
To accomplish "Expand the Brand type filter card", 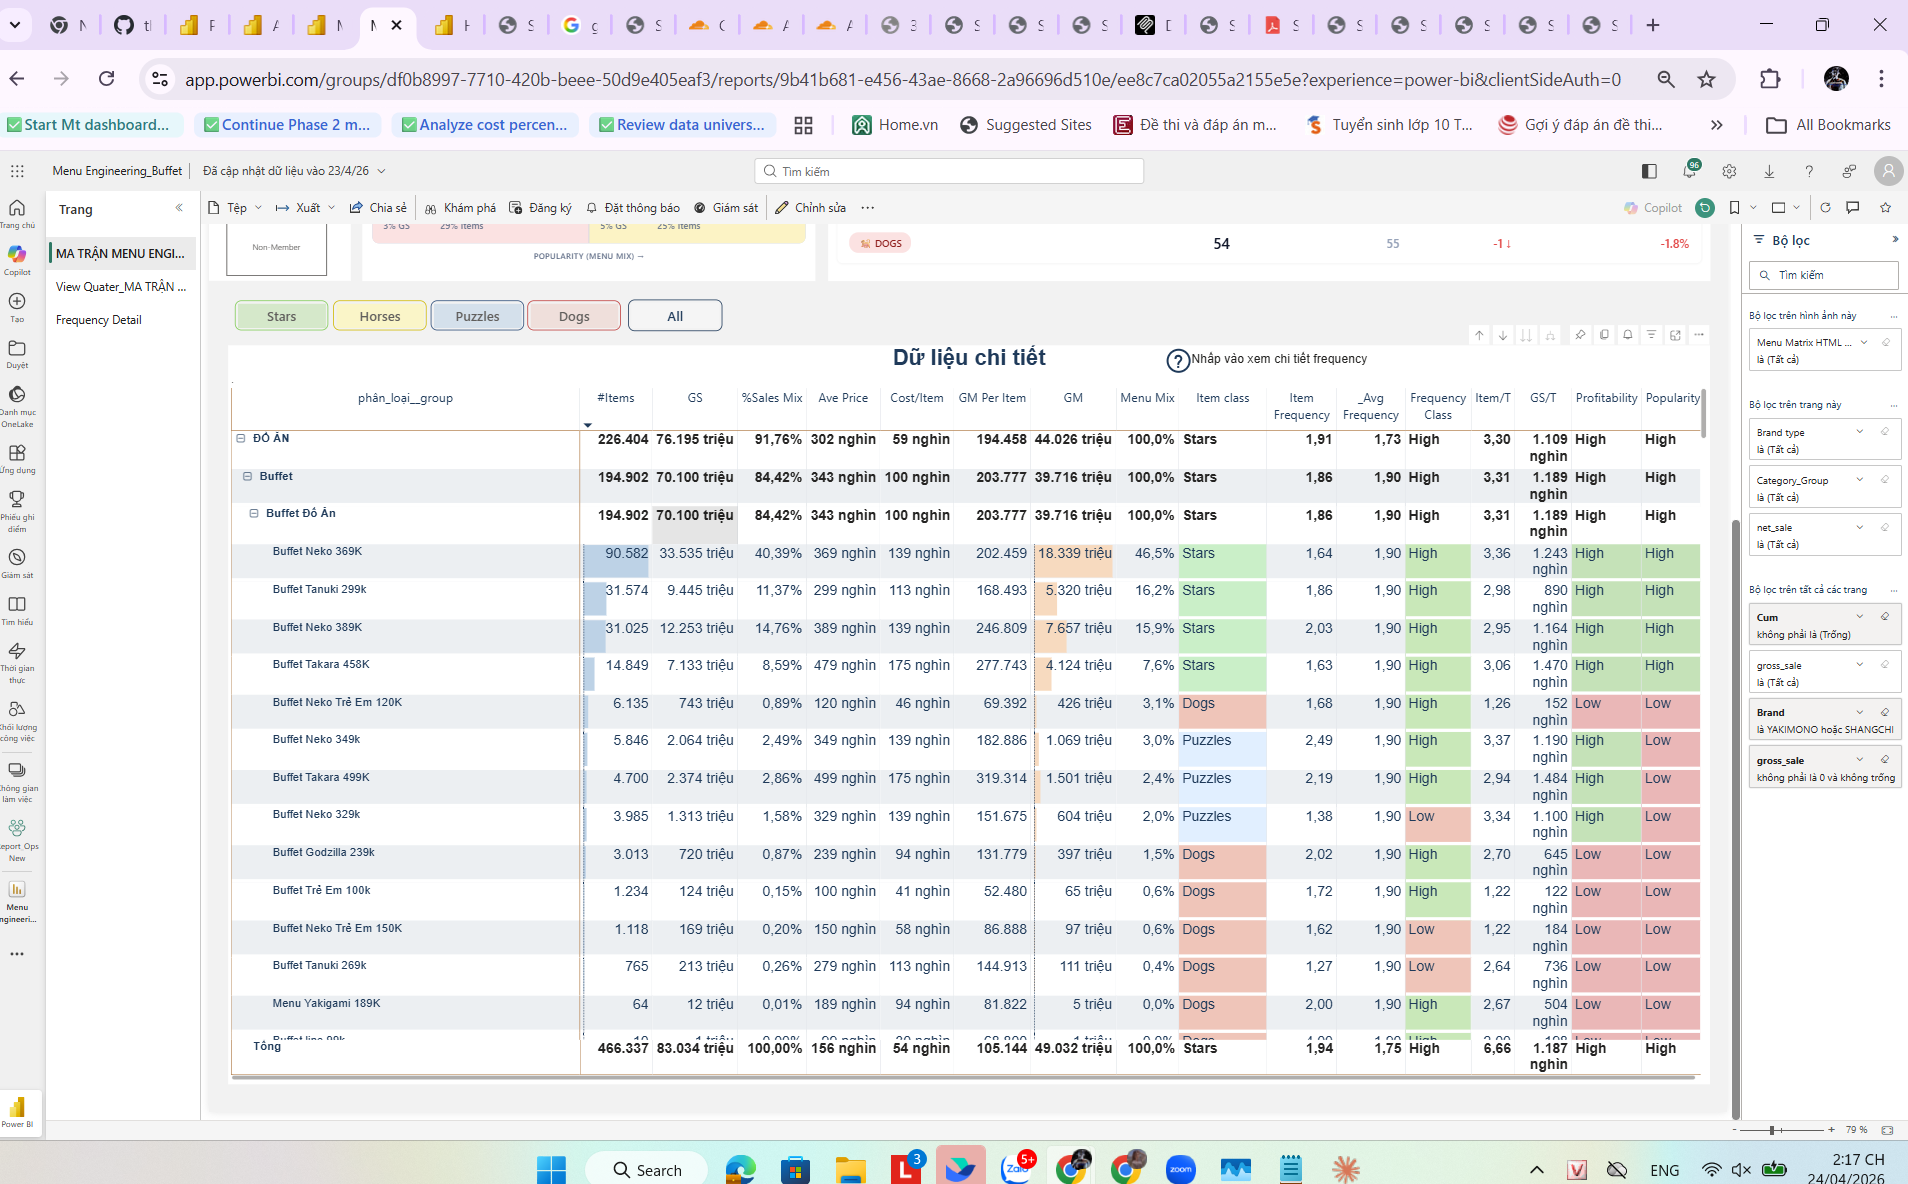I will click(1860, 432).
